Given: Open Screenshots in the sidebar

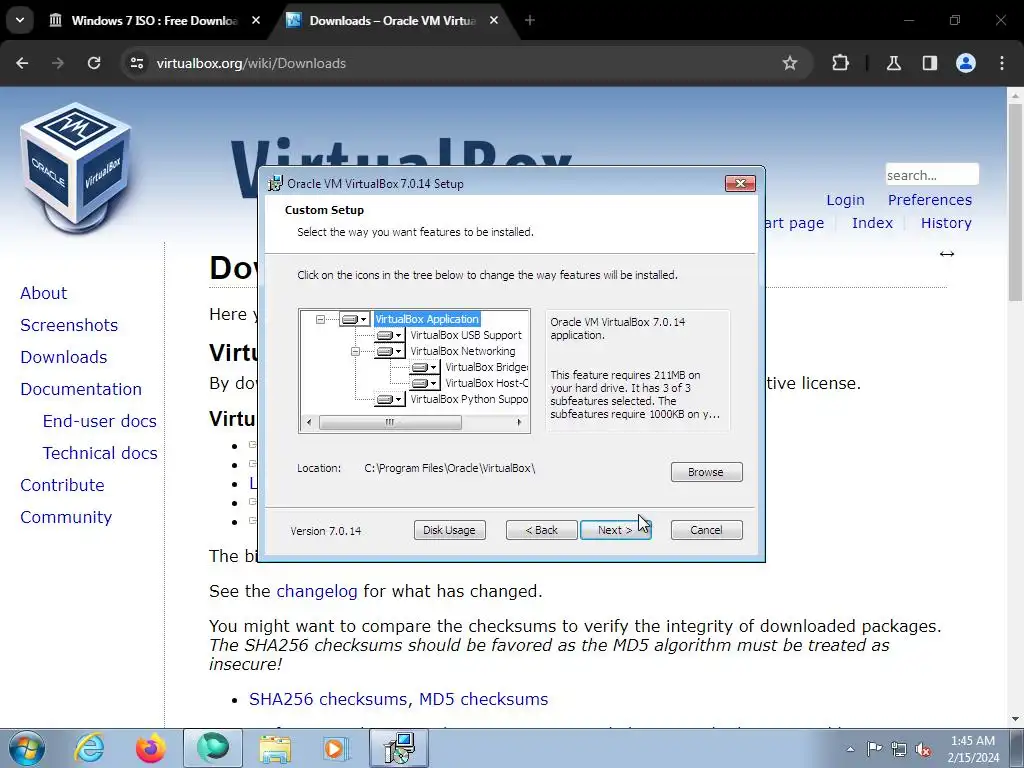Looking at the screenshot, I should click(69, 325).
